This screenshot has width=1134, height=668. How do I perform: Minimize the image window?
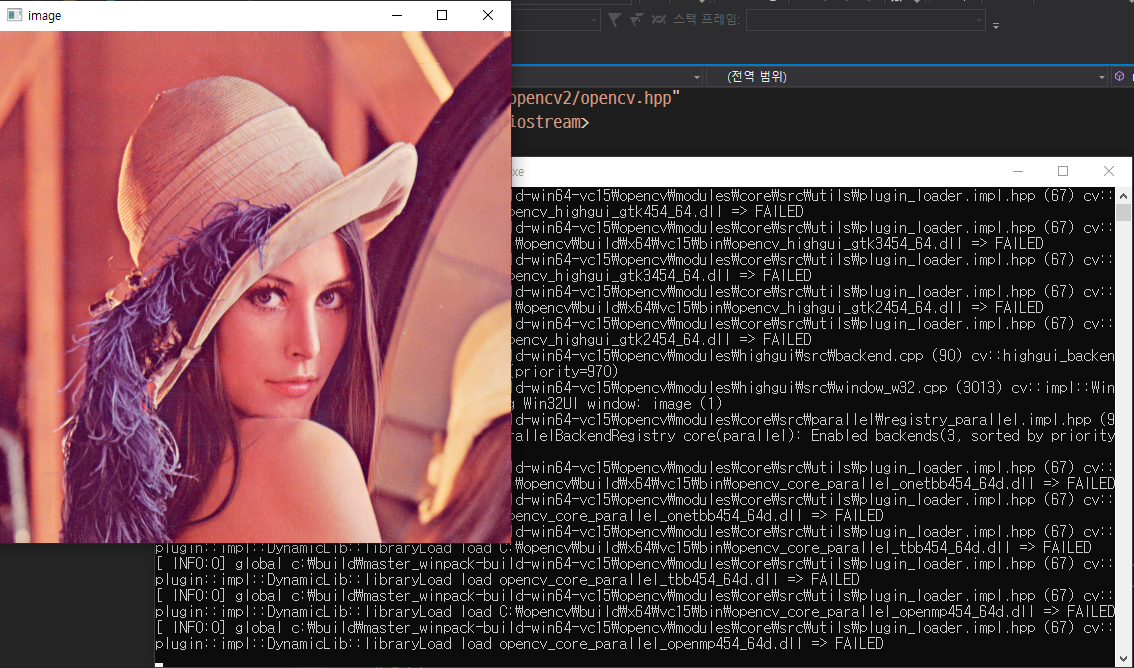tap(396, 15)
